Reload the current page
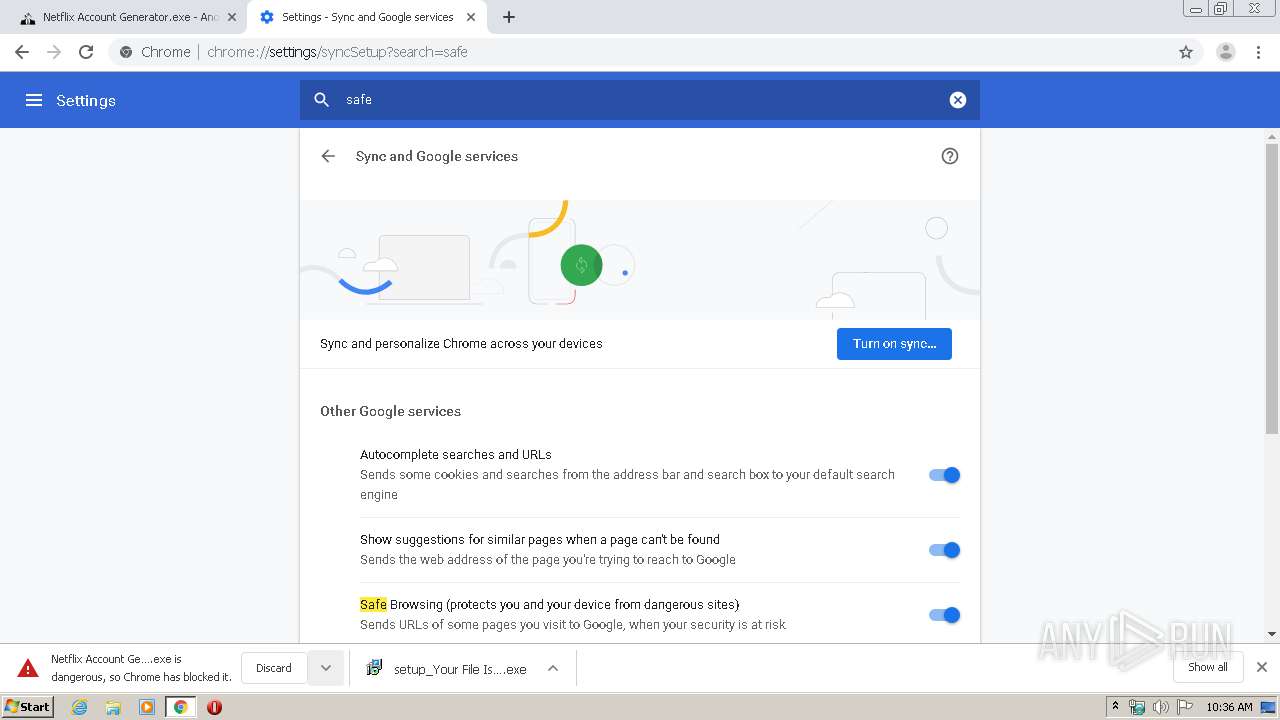This screenshot has height=720, width=1280. click(x=86, y=52)
